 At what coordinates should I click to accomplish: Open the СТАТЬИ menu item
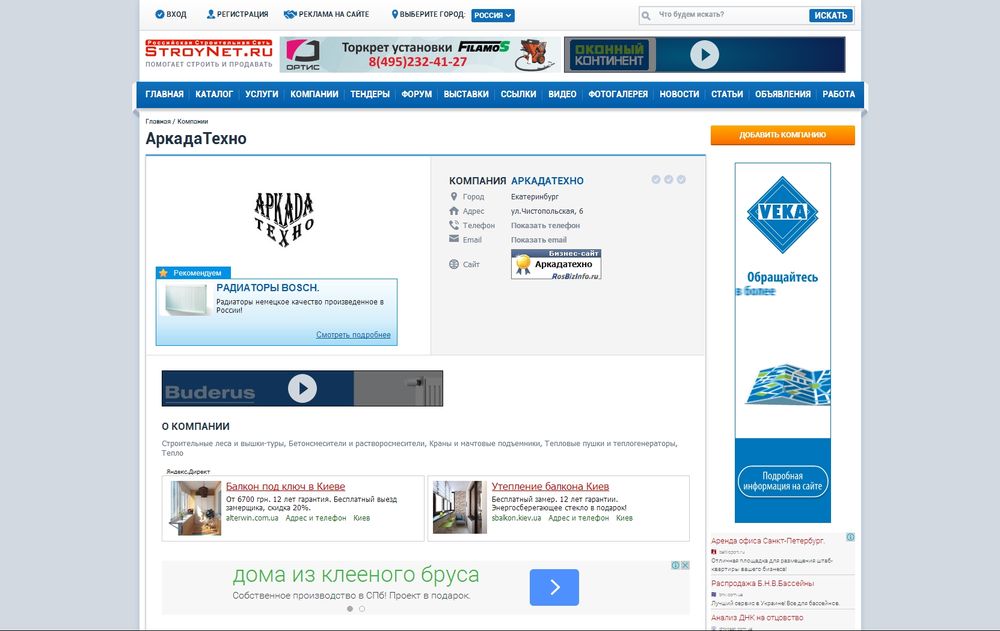726,94
